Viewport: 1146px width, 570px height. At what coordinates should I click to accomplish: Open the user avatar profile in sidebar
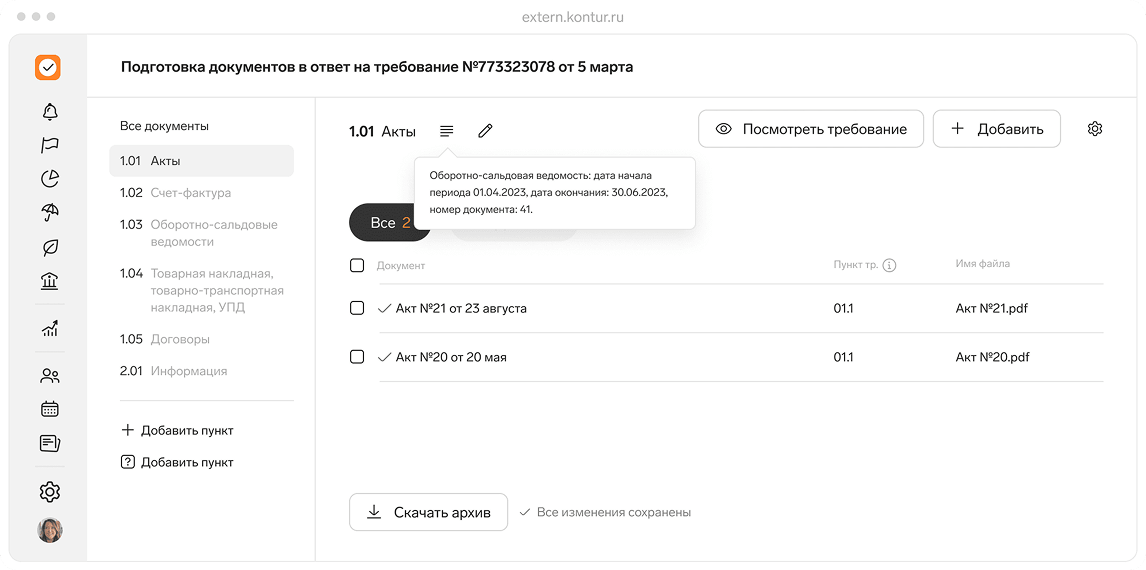49,530
